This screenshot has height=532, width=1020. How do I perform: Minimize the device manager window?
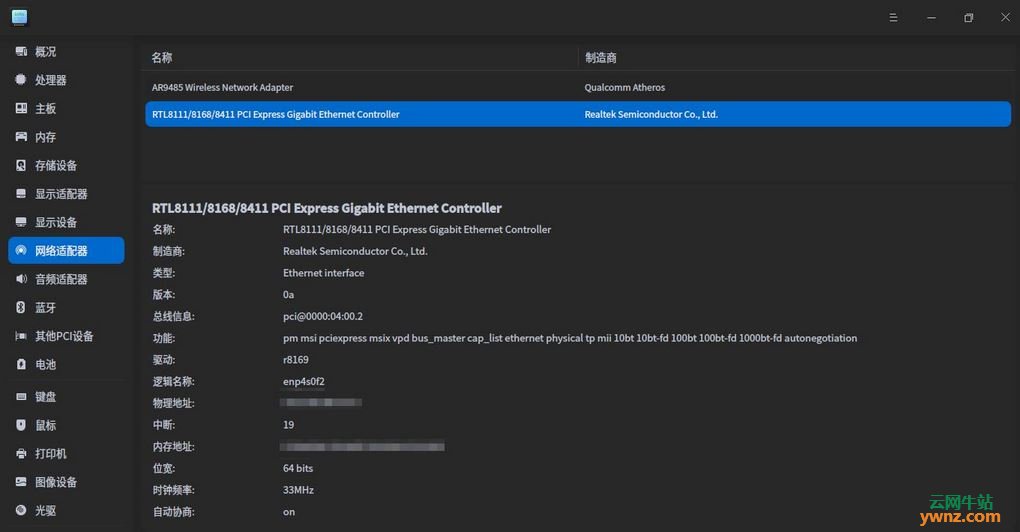tap(932, 18)
